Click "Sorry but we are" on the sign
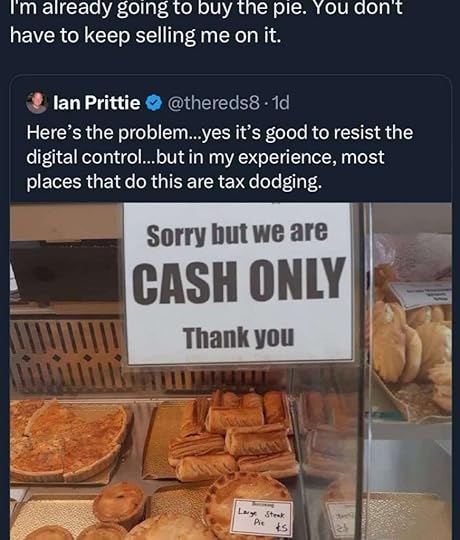This screenshot has height=540, width=460. 237,235
